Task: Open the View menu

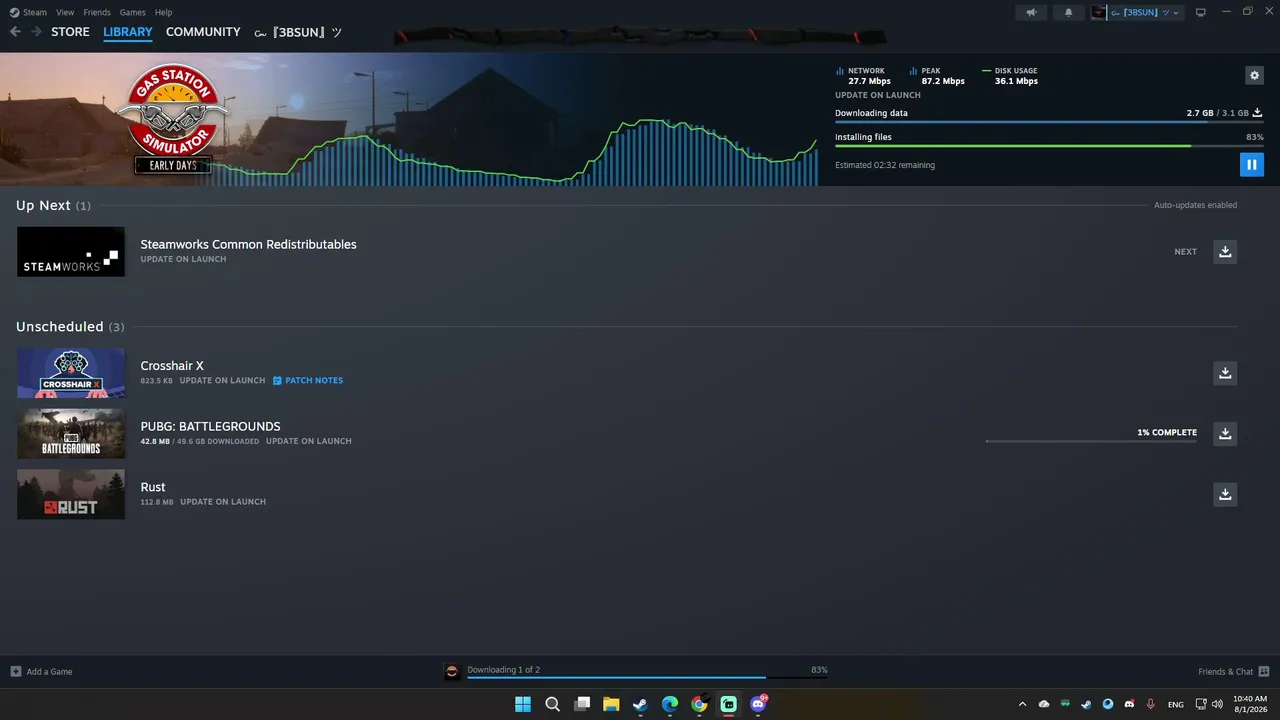Action: (65, 12)
